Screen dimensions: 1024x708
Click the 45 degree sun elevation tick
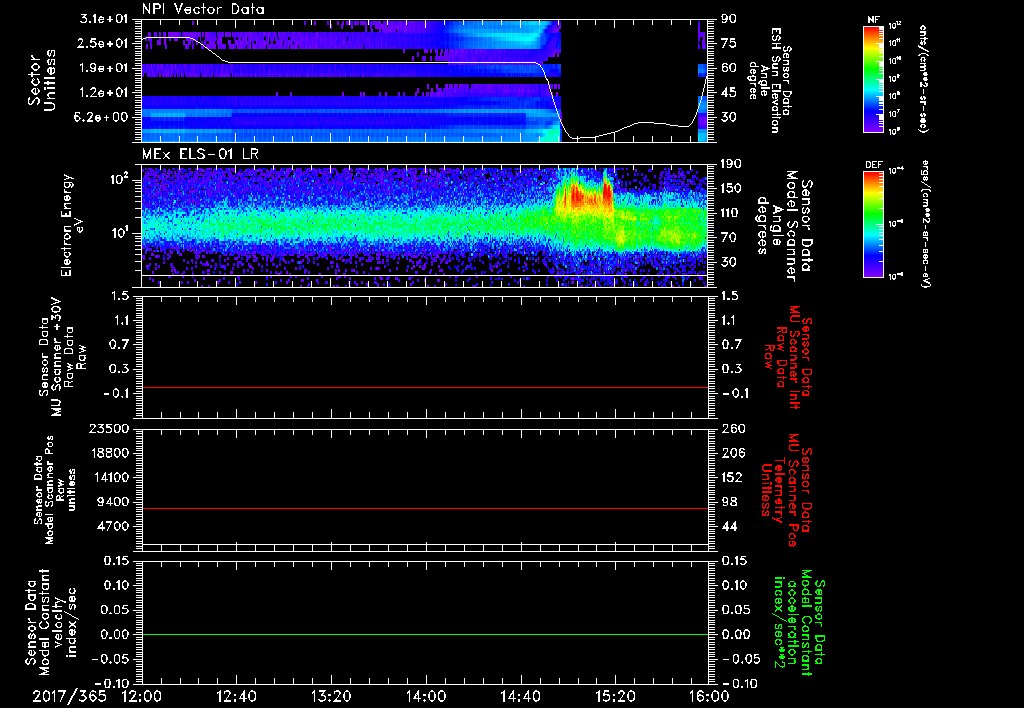pos(729,93)
